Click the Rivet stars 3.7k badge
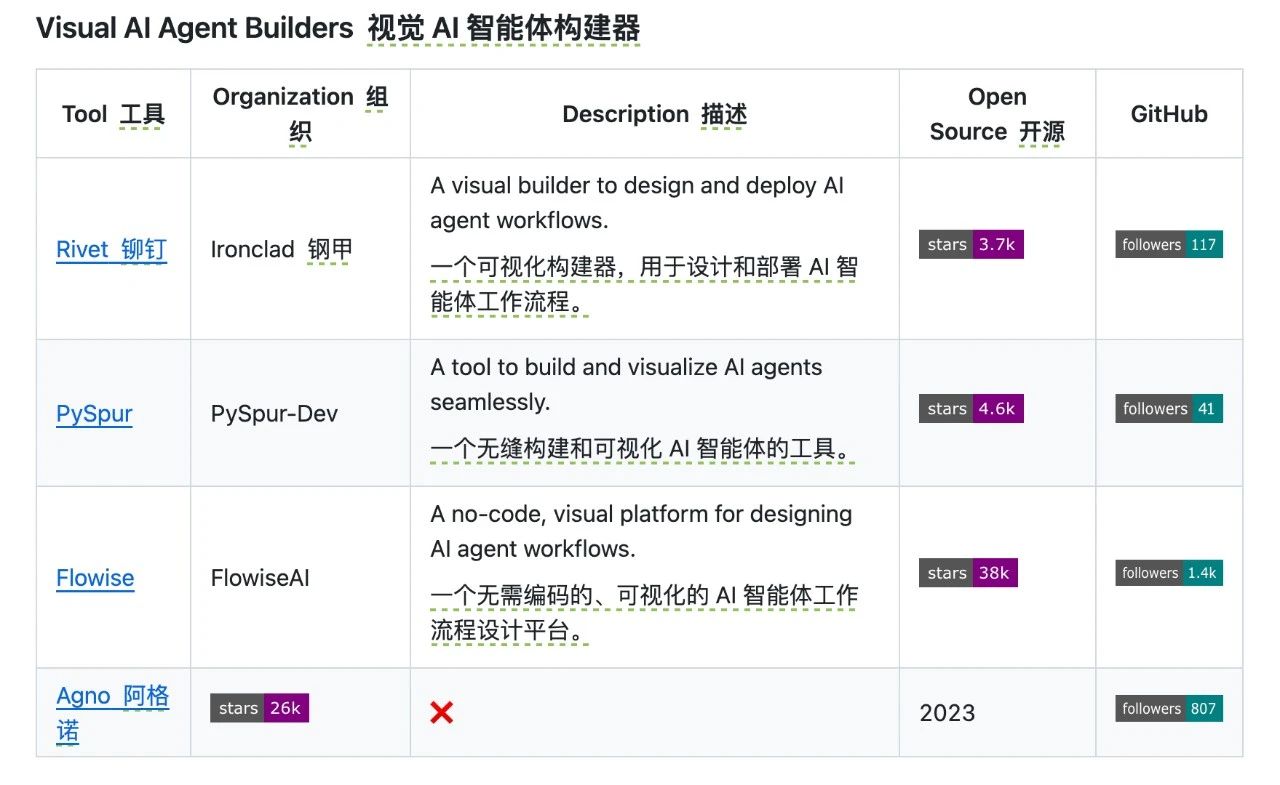This screenshot has height=785, width=1280. [x=971, y=244]
